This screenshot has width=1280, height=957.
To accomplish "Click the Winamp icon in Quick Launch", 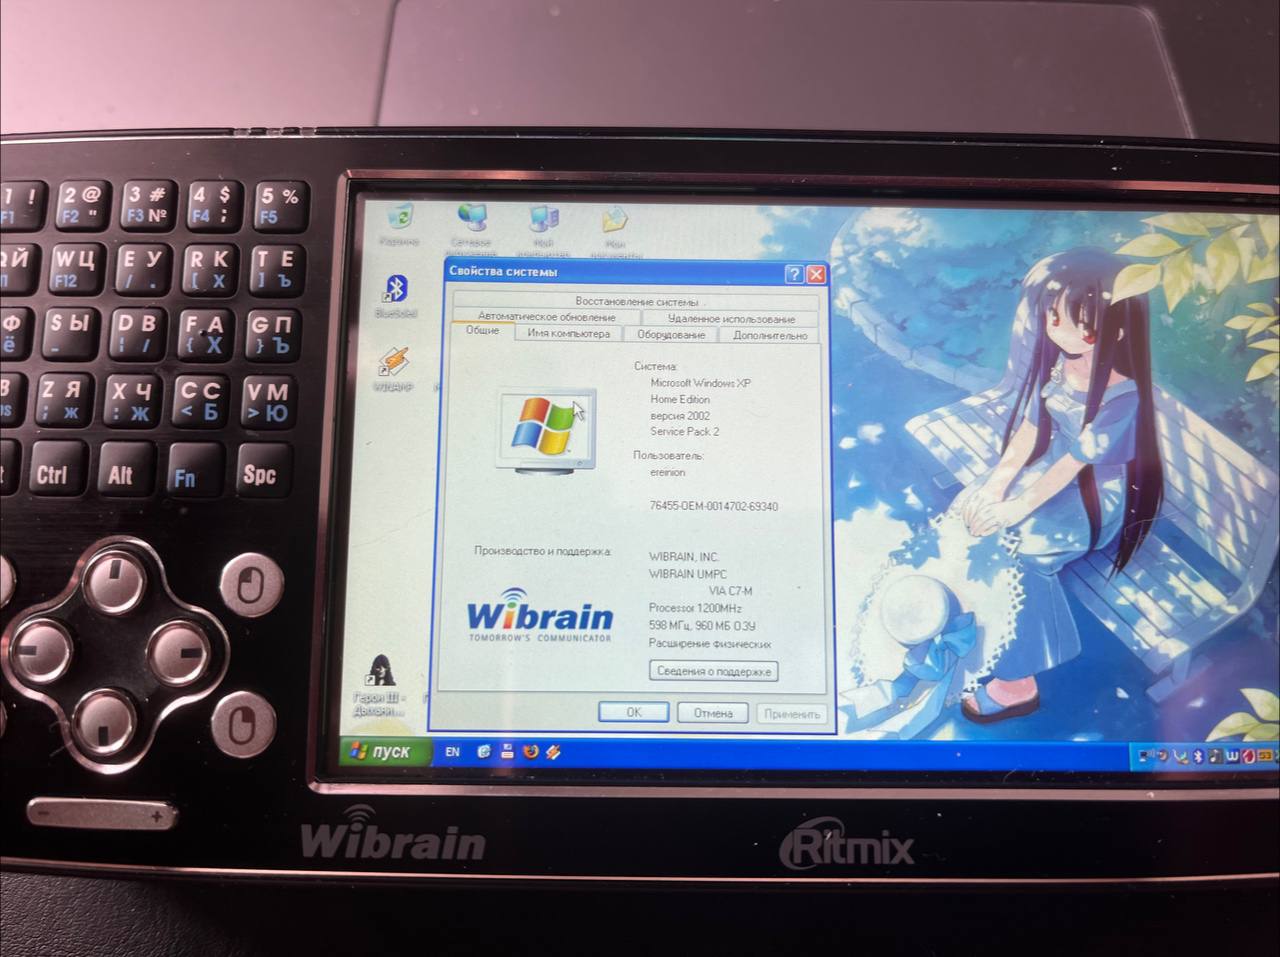I will [x=553, y=752].
